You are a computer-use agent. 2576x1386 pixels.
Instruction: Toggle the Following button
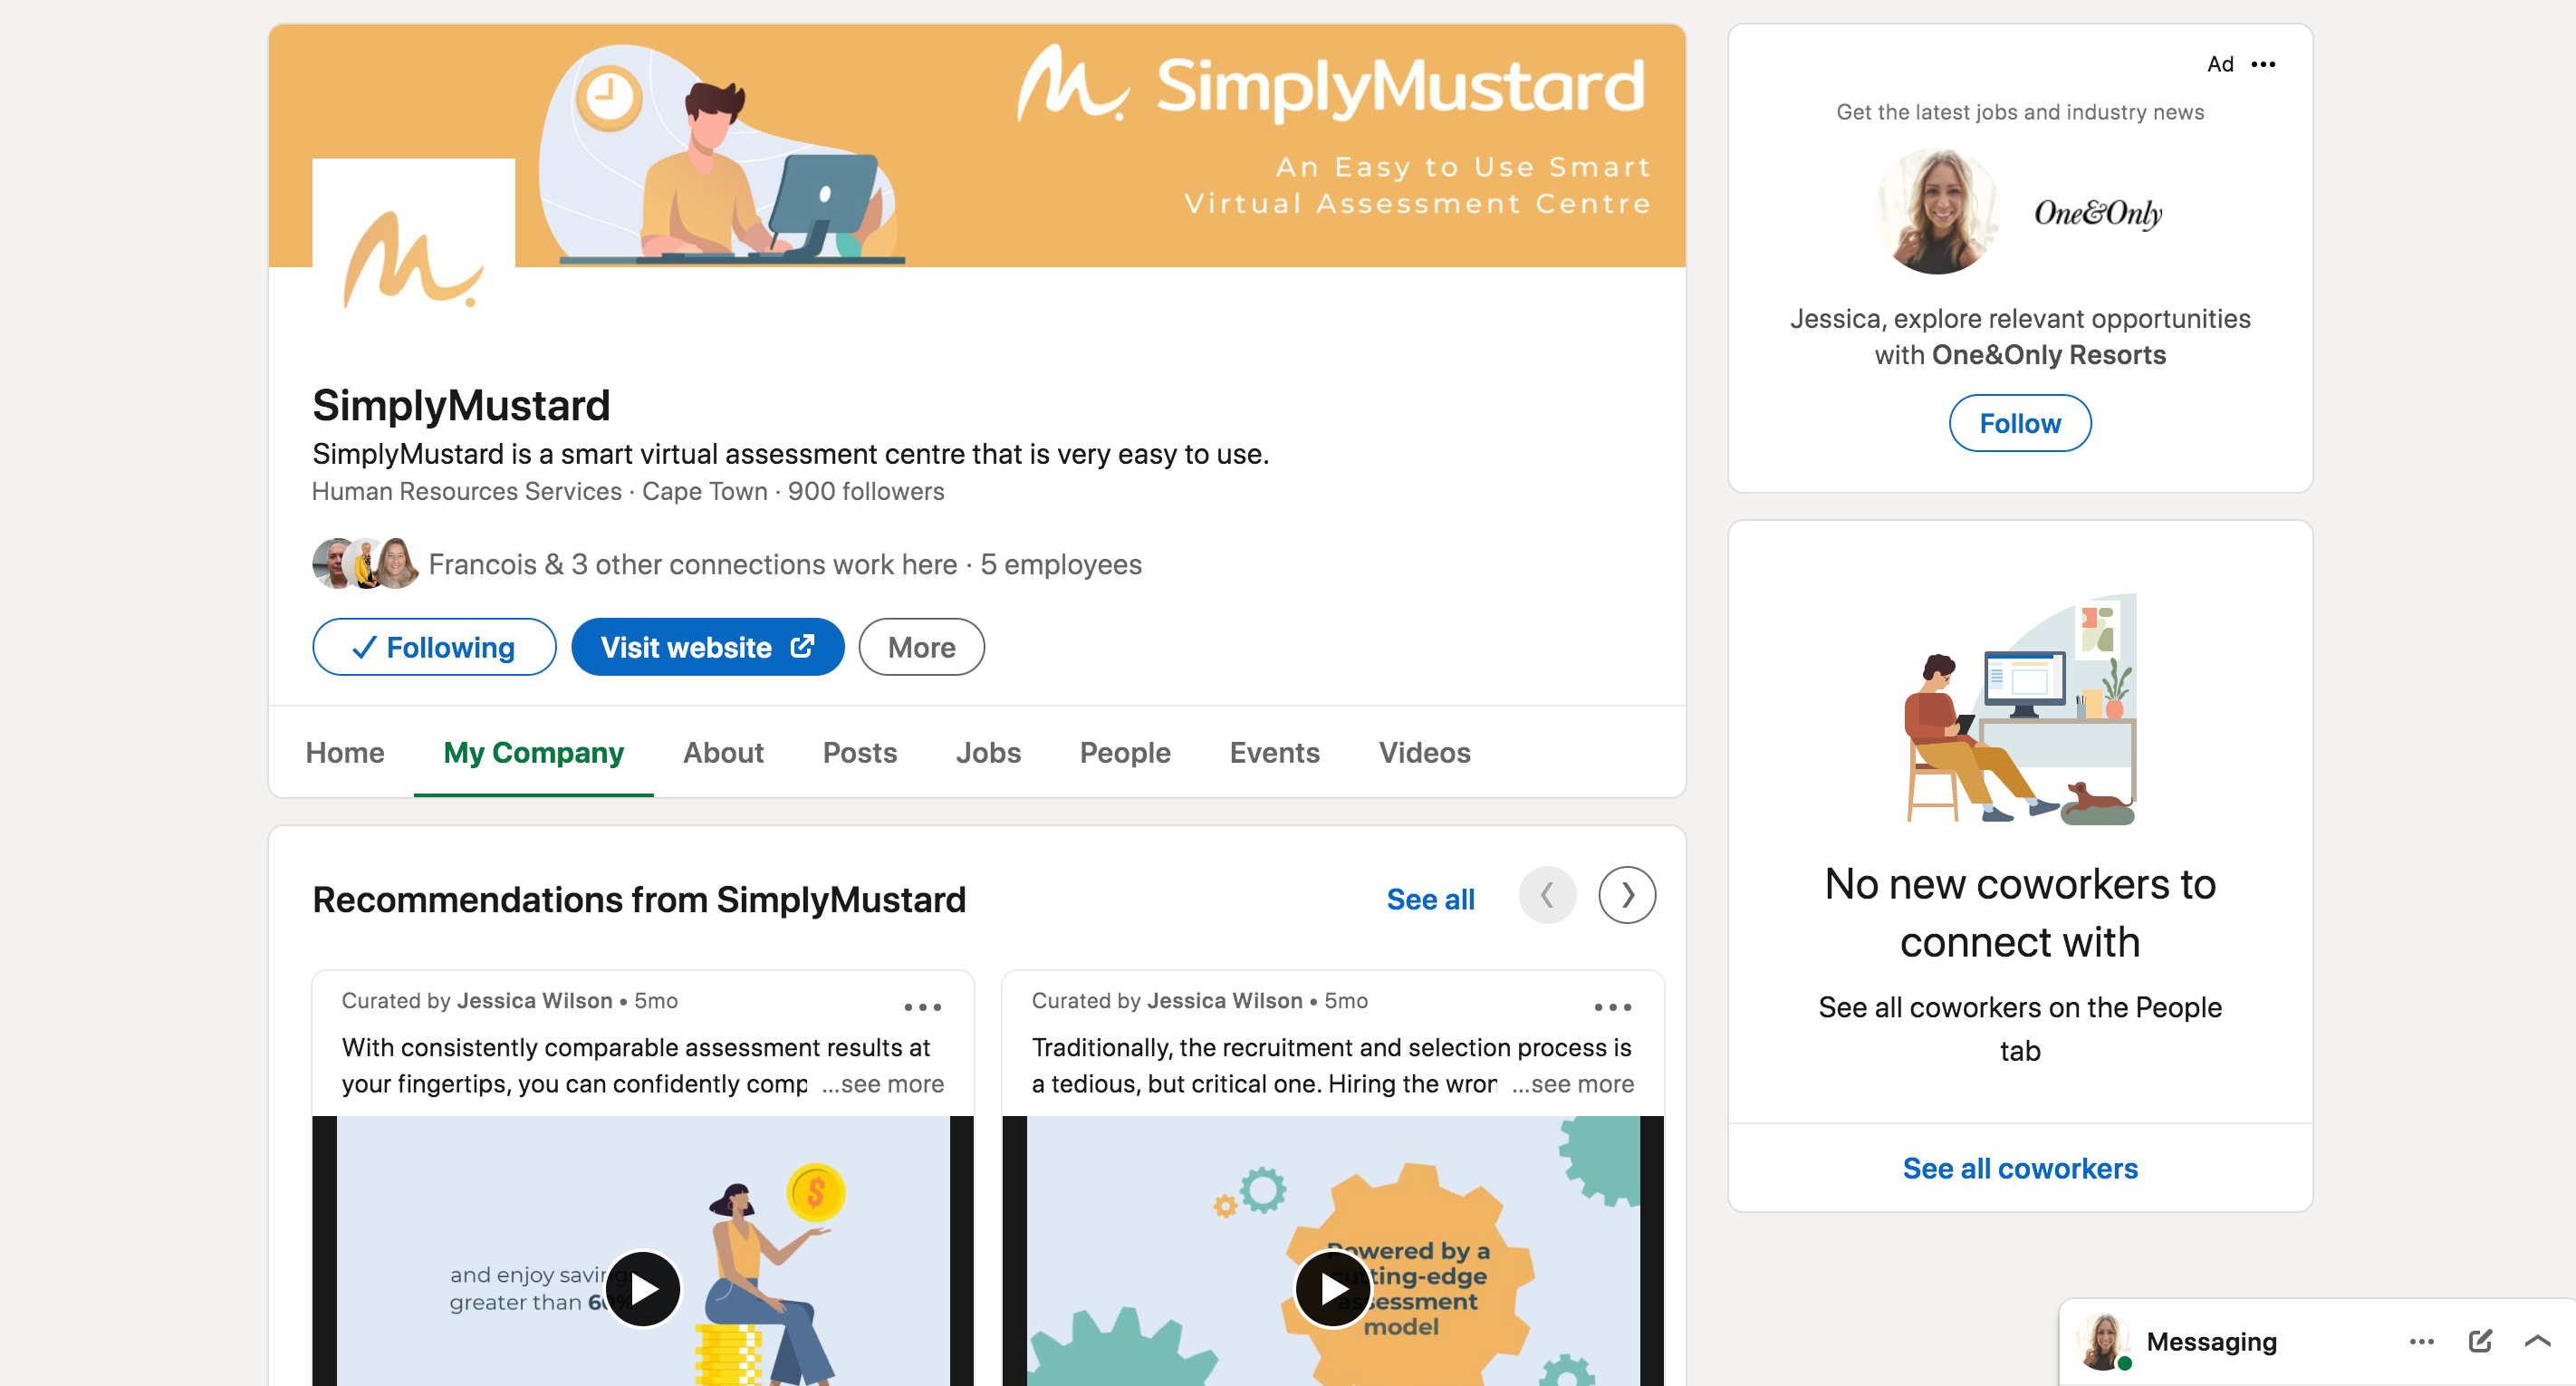coord(434,647)
